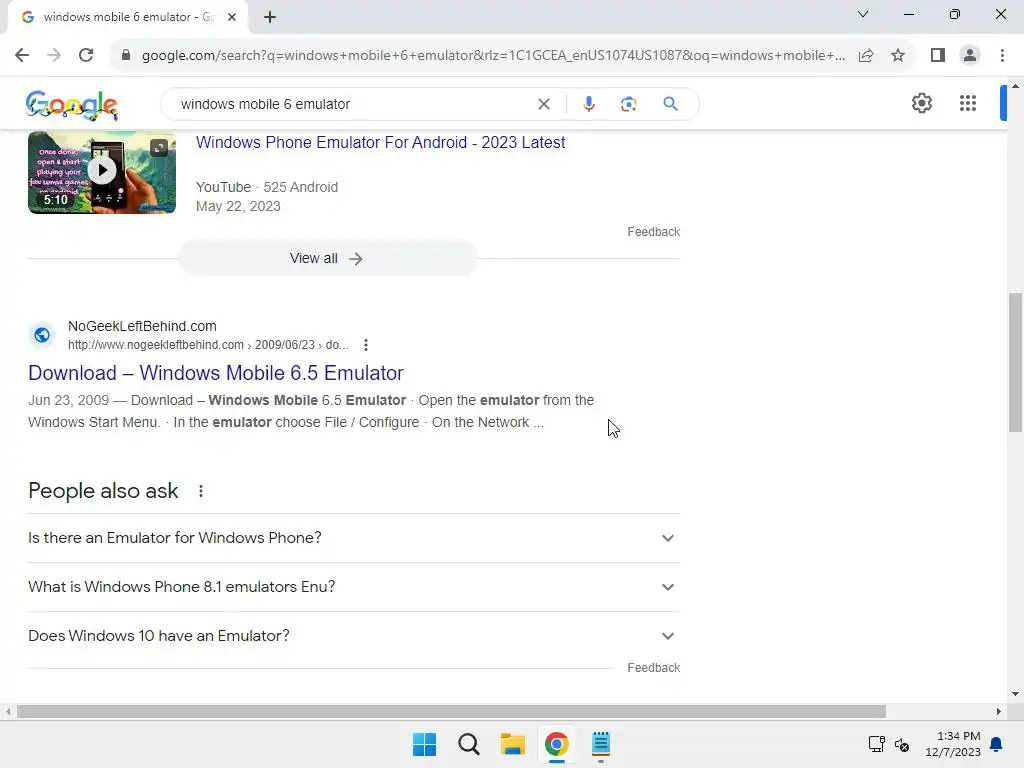Viewport: 1024px width, 768px height.
Task: Open a new browser tab
Action: pos(270,17)
